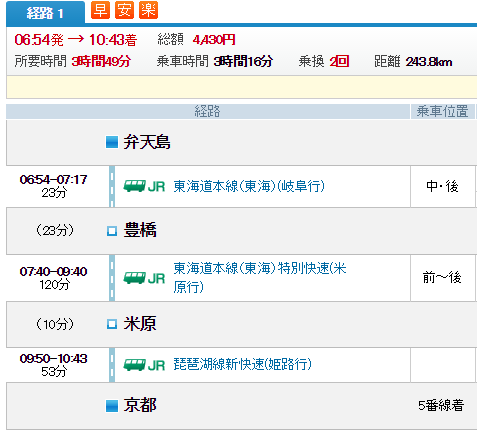The width and height of the screenshot is (477, 433).
Task: Select the station name 米原
Action: (x=140, y=323)
